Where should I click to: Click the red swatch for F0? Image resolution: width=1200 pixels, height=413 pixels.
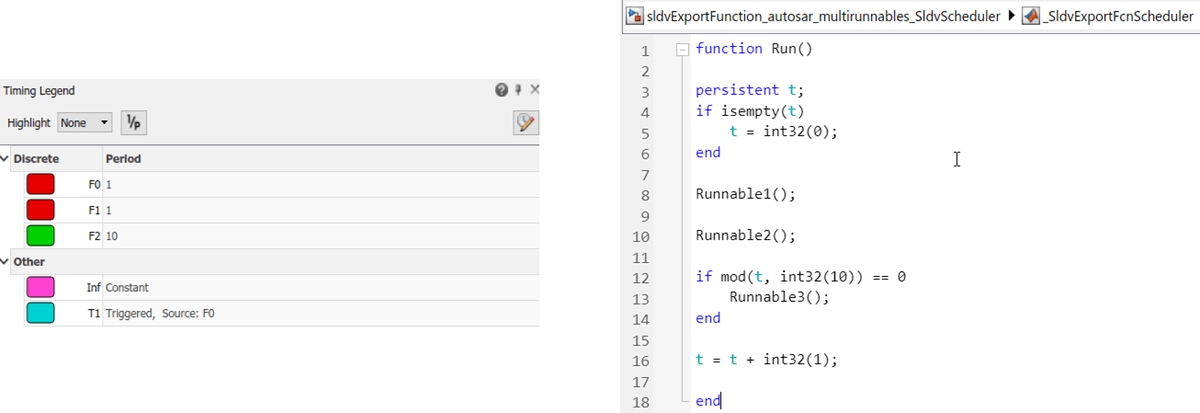[x=40, y=185]
